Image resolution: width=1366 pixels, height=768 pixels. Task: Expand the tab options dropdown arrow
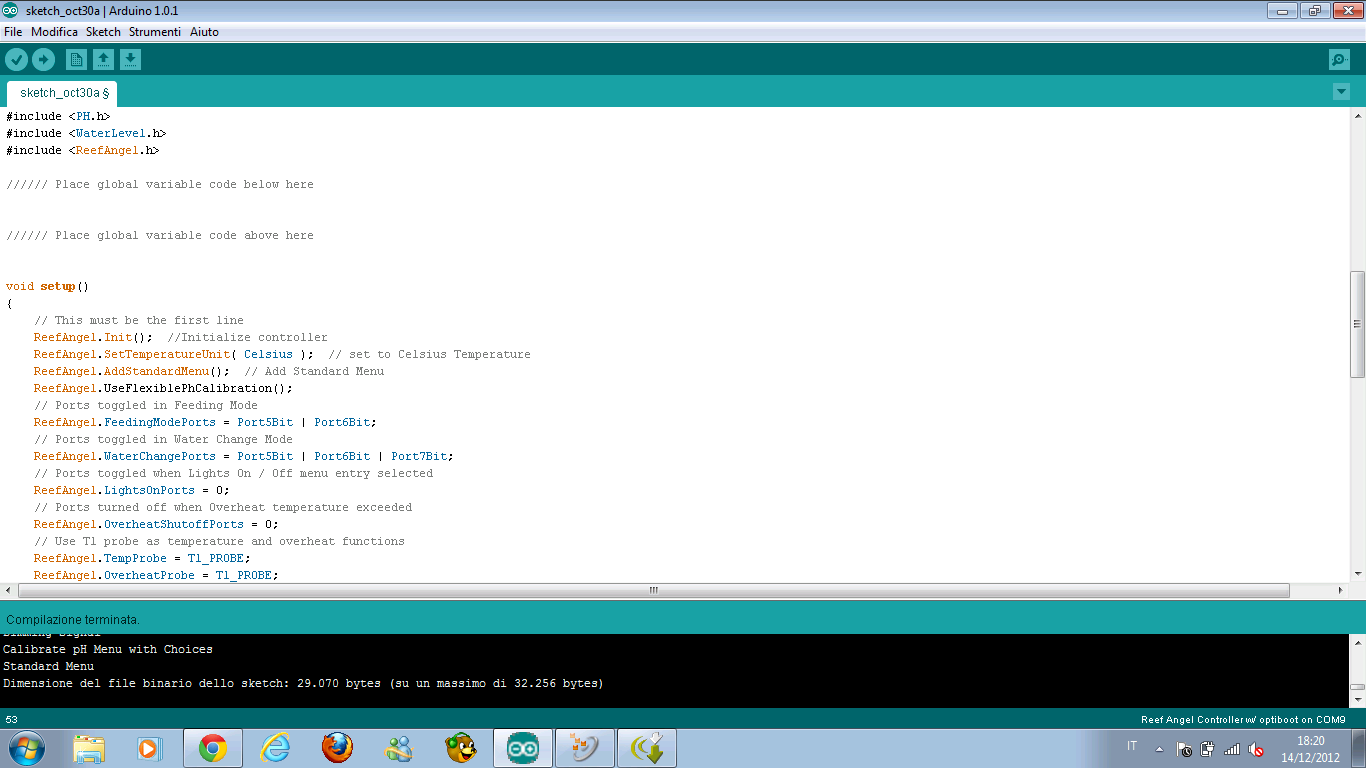[x=1341, y=92]
